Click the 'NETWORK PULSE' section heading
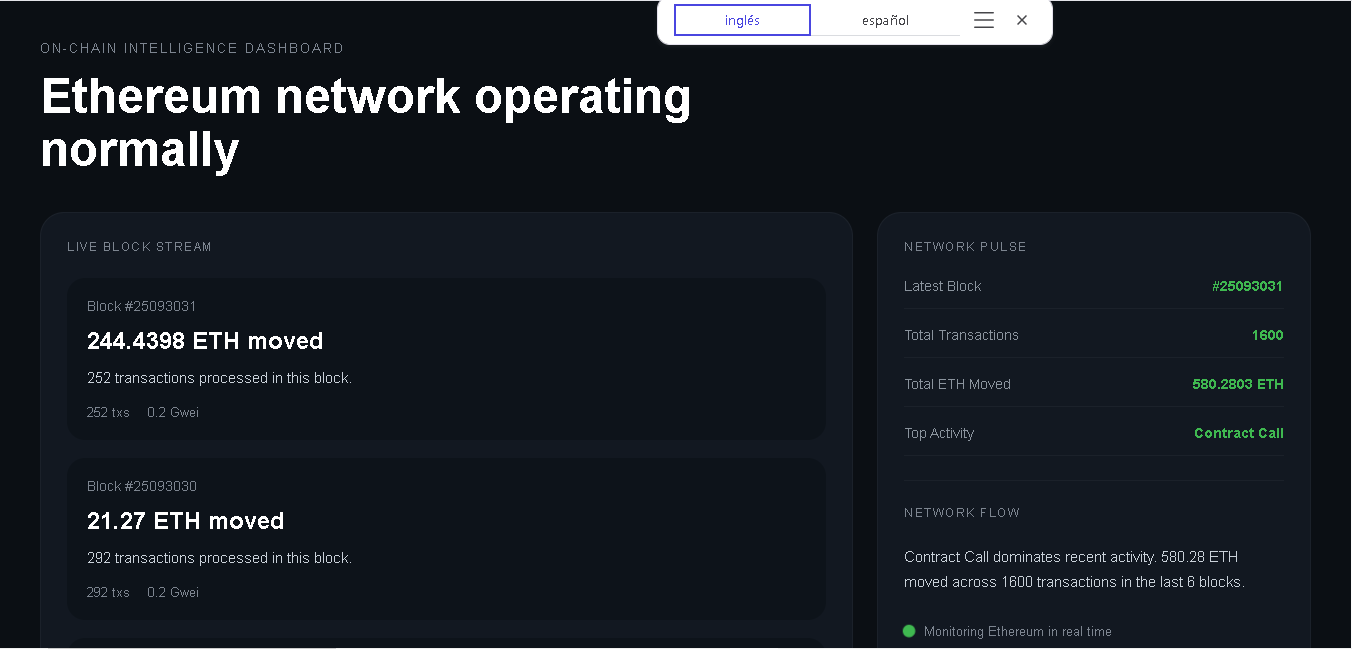 965,247
